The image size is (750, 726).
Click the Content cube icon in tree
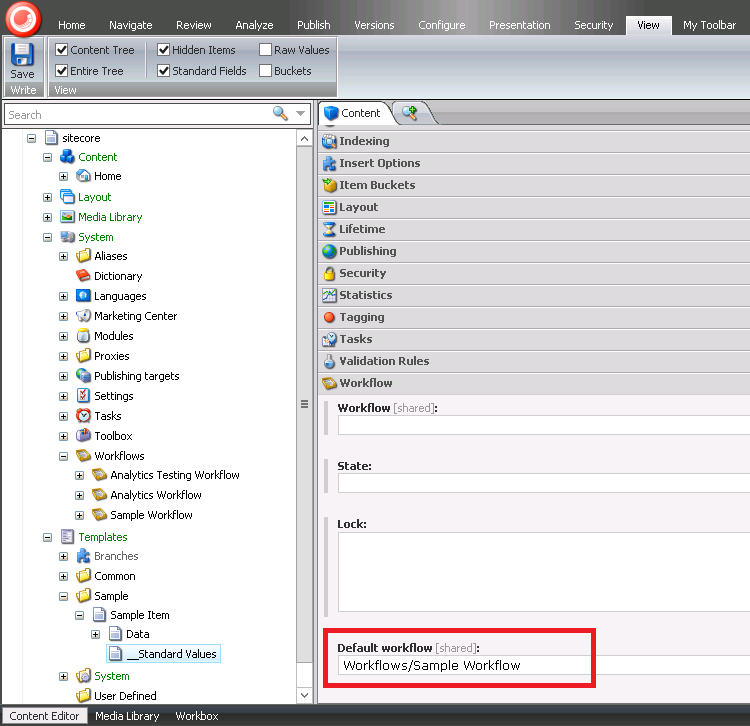tap(67, 157)
